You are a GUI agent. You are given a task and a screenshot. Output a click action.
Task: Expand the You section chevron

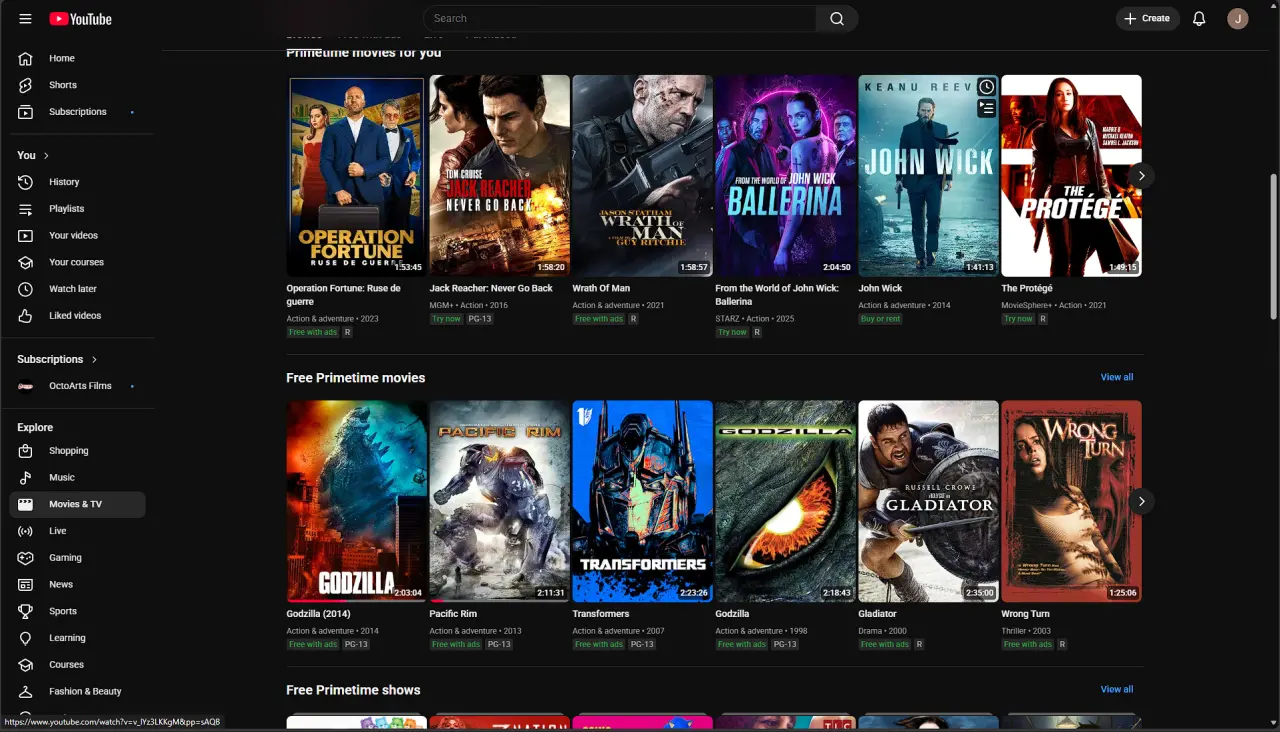click(x=46, y=155)
